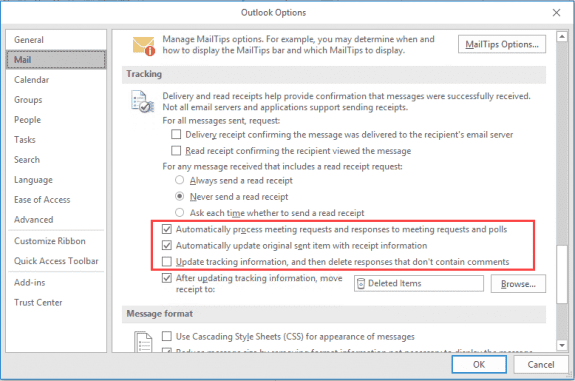
Task: Click the Deleted Items folder field
Action: pos(419,283)
